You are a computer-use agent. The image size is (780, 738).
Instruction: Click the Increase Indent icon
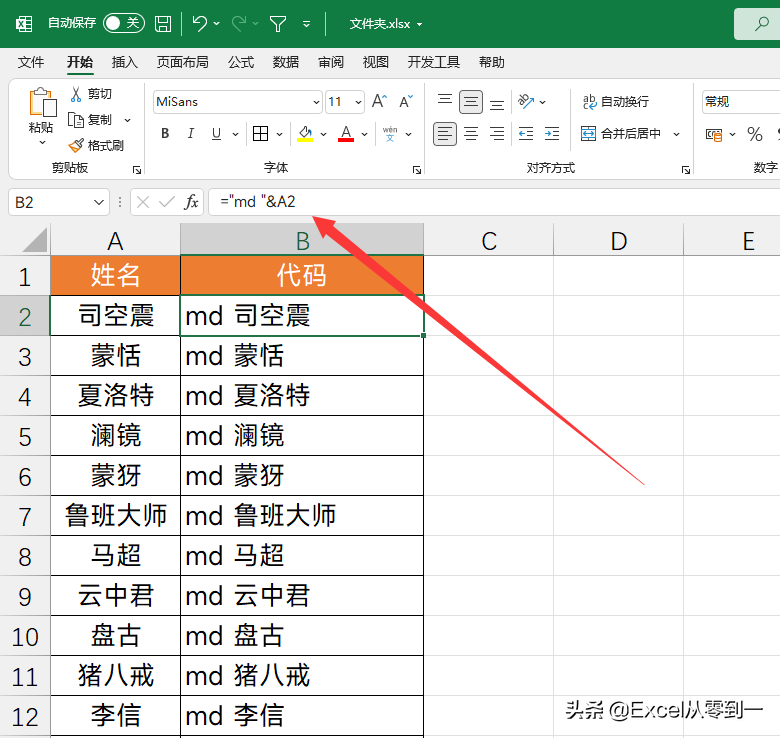point(552,133)
